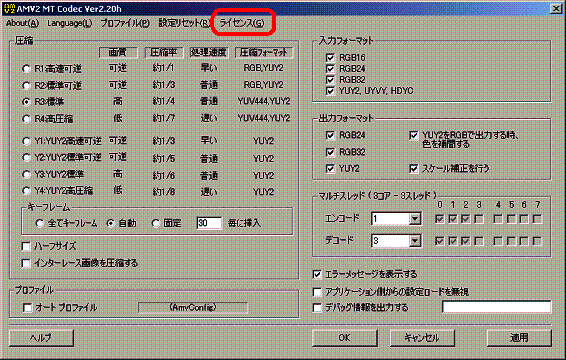Open the エンコード thread count dropdown
The image size is (566, 360).
[x=415, y=219]
